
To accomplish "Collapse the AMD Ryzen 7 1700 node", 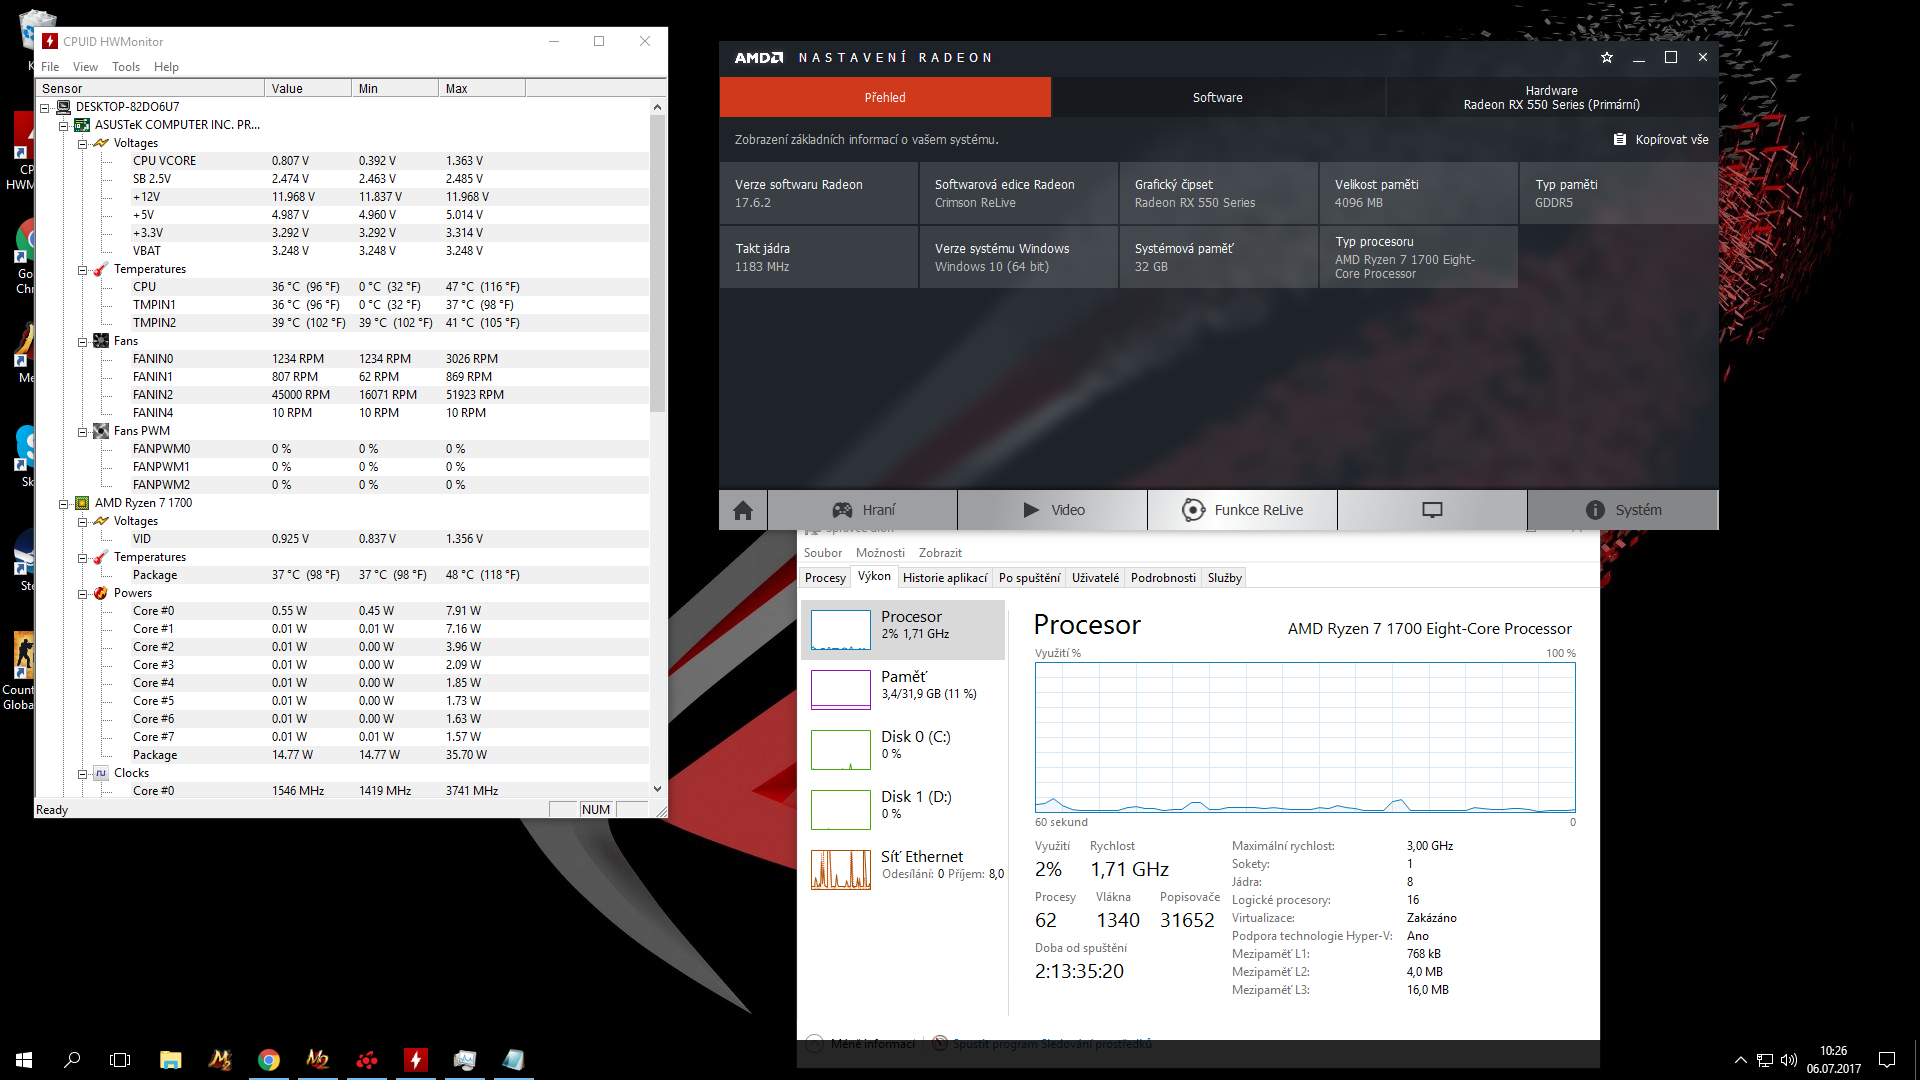I will [64, 503].
